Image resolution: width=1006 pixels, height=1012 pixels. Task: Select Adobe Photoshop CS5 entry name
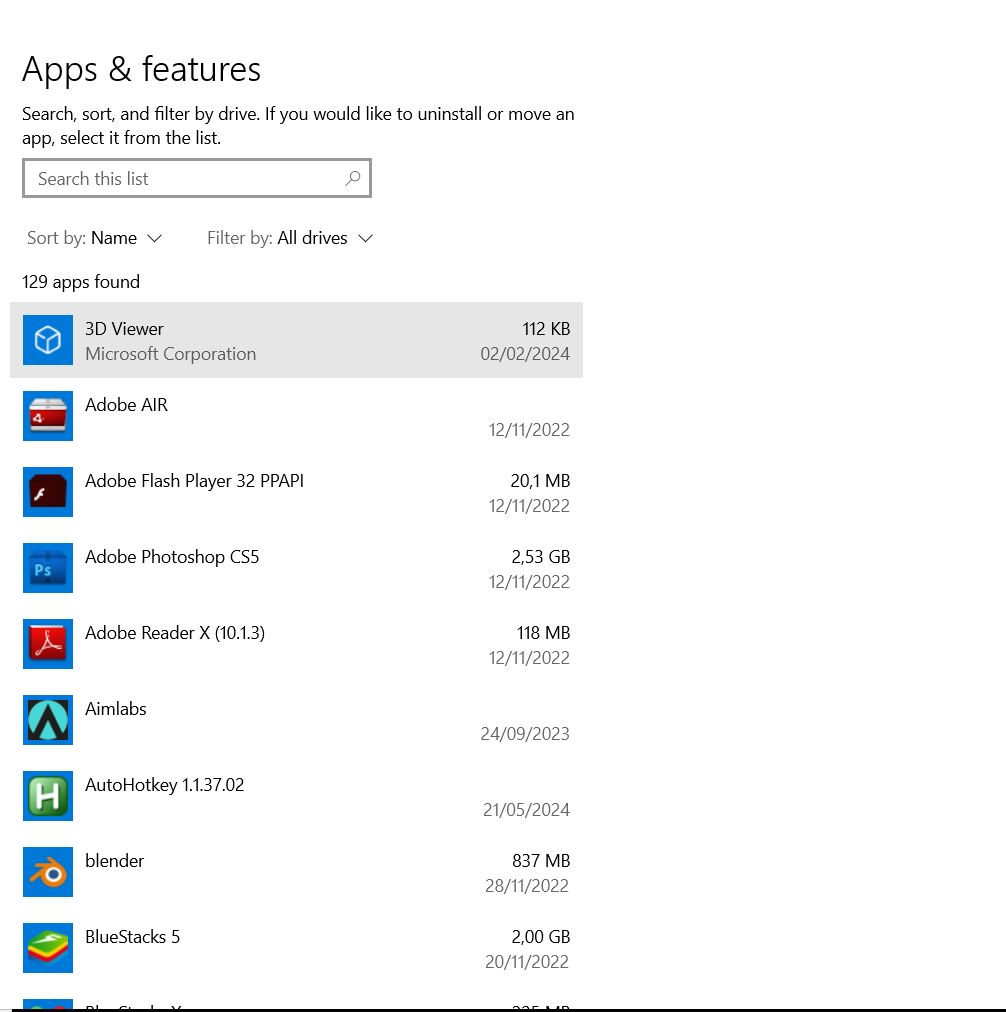click(172, 557)
